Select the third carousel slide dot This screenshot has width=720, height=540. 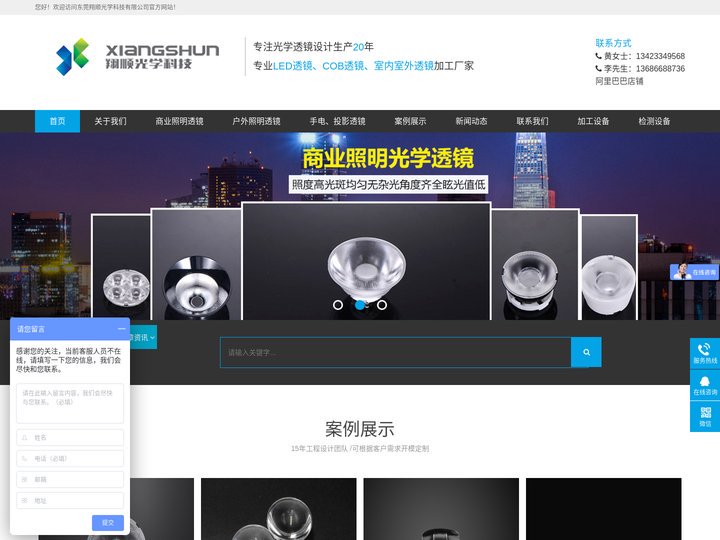382,304
